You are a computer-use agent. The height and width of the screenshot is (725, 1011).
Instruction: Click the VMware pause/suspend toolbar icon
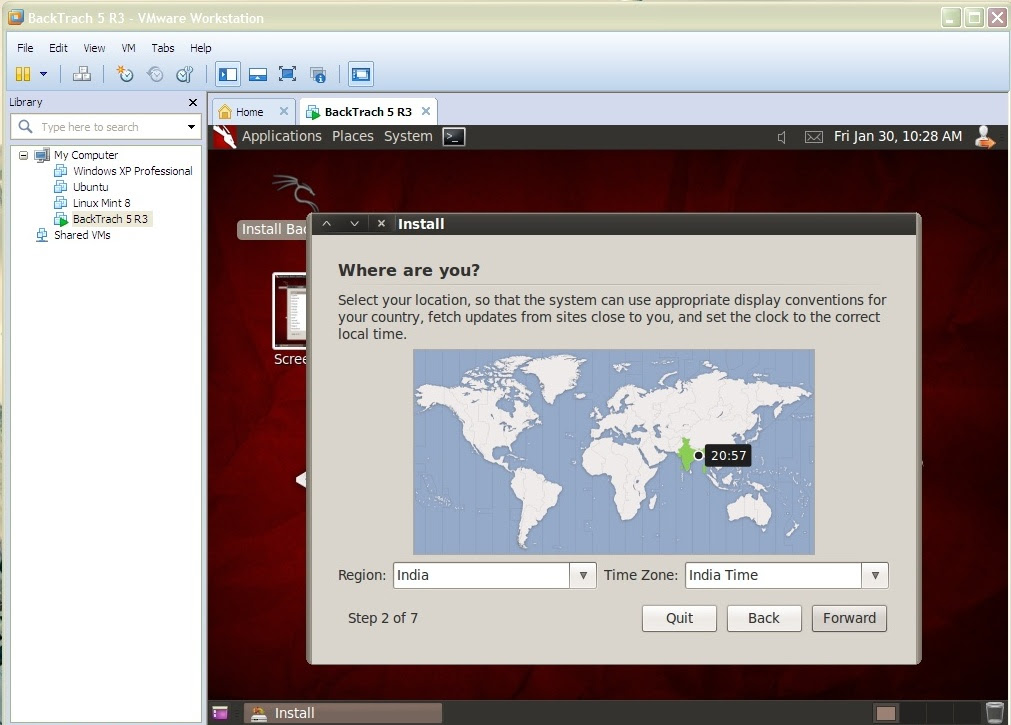pos(23,74)
